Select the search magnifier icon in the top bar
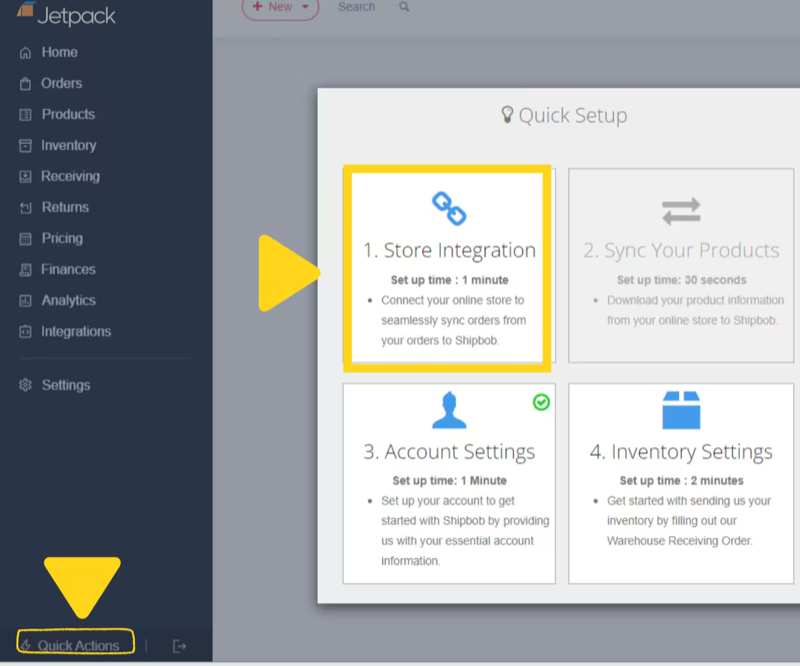Viewport: 800px width, 666px height. [x=403, y=7]
